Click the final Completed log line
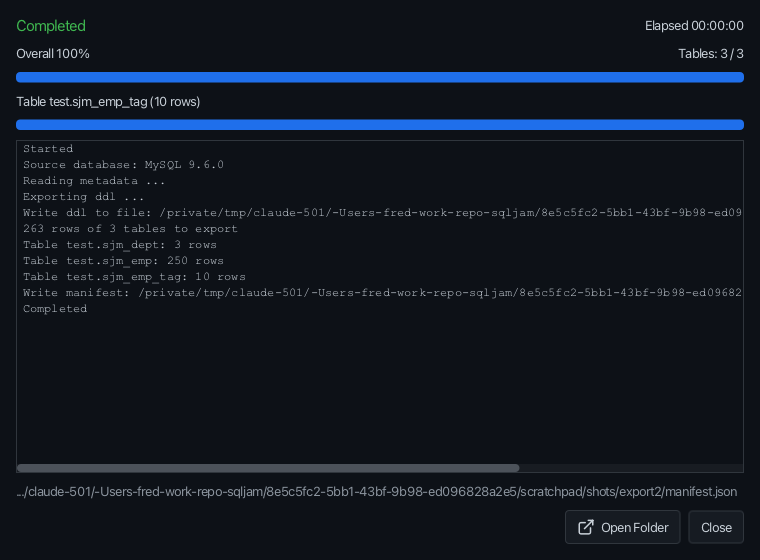This screenshot has height=560, width=760. pyautogui.click(x=55, y=309)
